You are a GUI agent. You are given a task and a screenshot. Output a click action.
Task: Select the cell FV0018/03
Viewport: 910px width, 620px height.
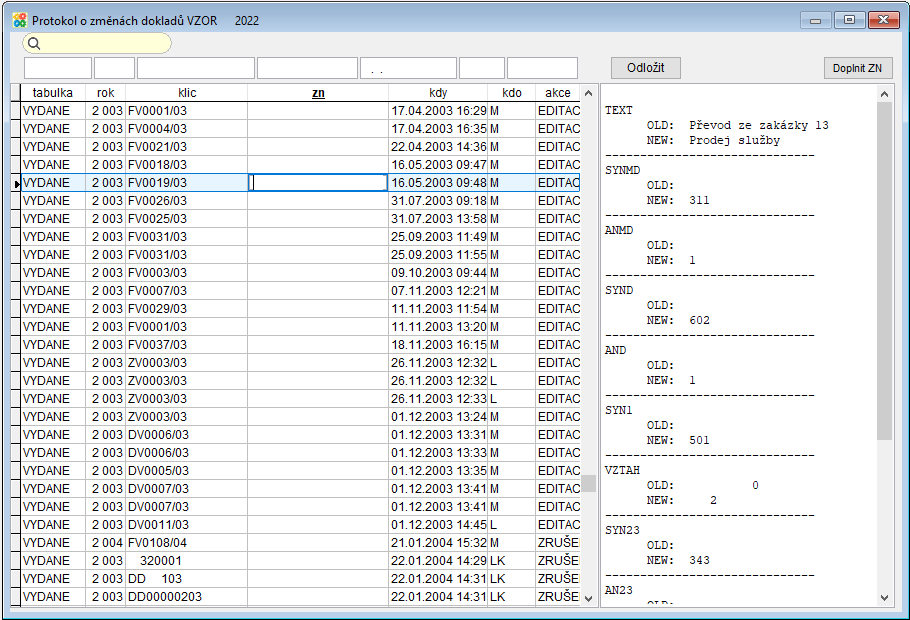click(x=186, y=165)
